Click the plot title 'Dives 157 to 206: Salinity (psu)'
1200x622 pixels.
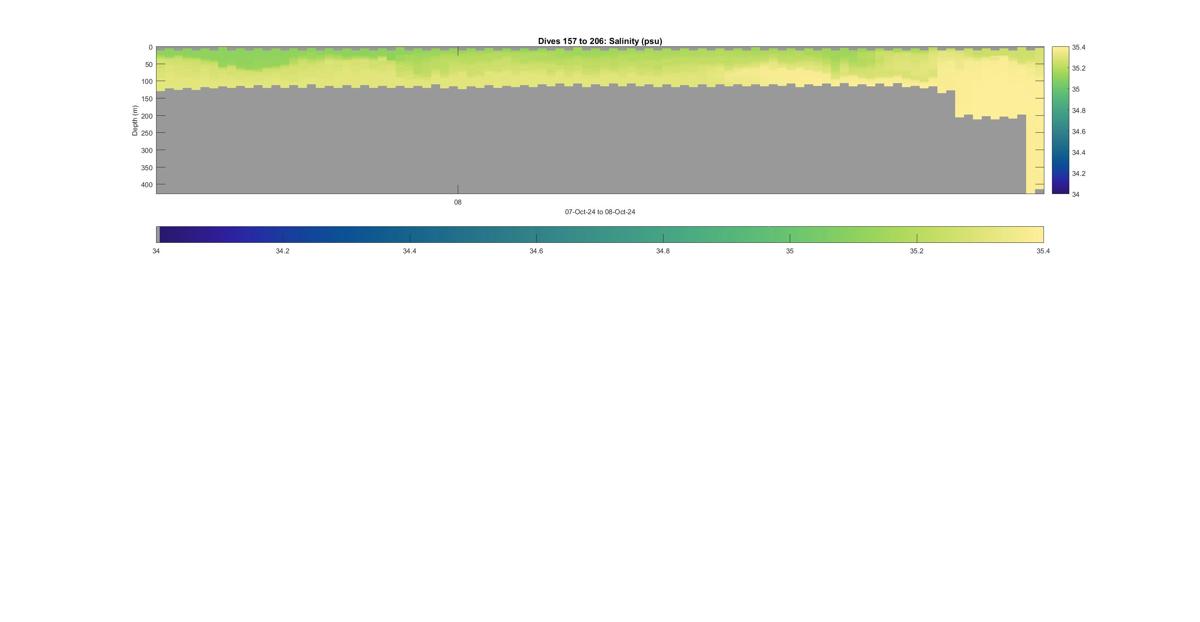pos(600,41)
